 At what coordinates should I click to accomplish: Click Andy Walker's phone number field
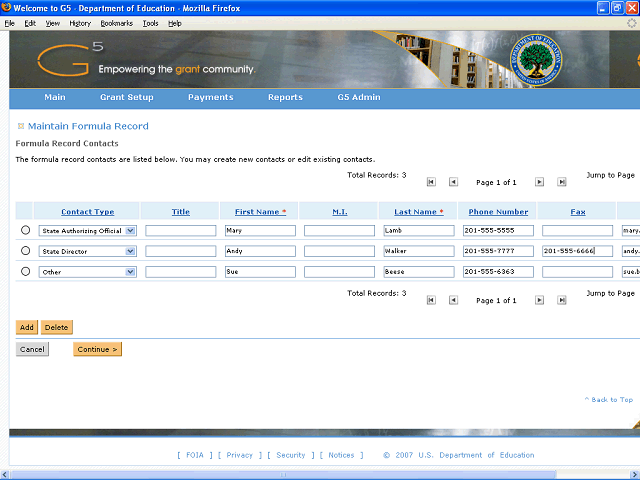tap(497, 251)
